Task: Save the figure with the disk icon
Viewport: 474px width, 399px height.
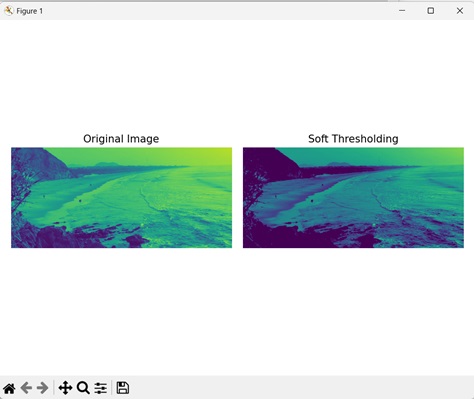Action: coord(123,388)
